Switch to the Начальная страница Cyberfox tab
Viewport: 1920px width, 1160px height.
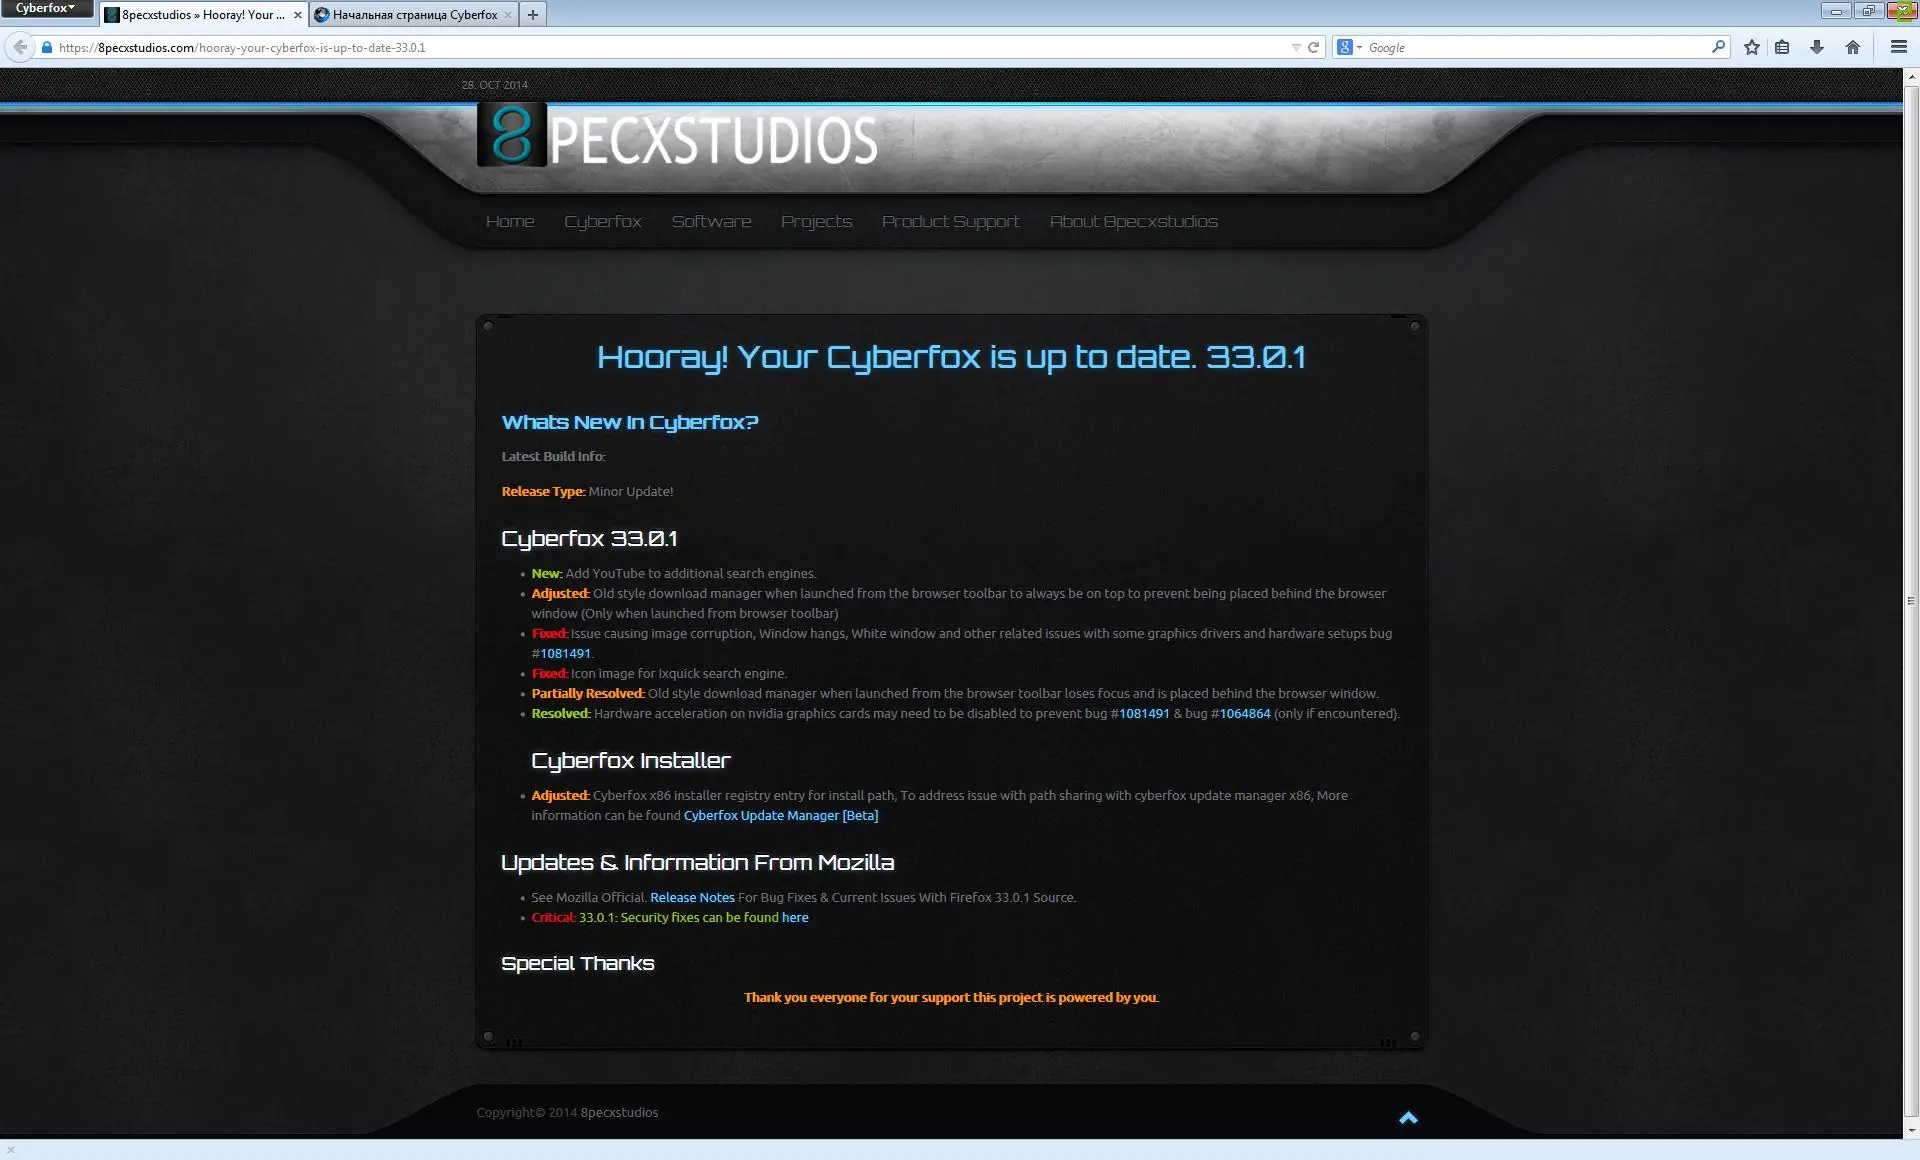tap(408, 15)
